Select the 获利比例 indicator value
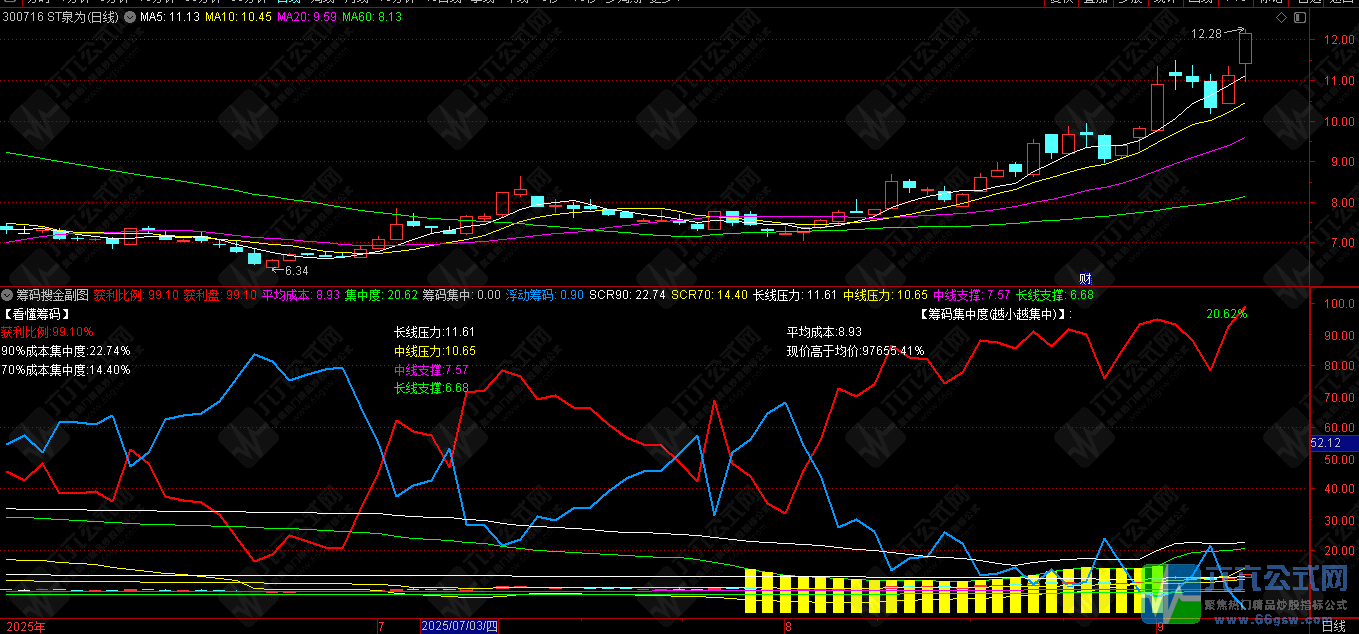 (137, 295)
